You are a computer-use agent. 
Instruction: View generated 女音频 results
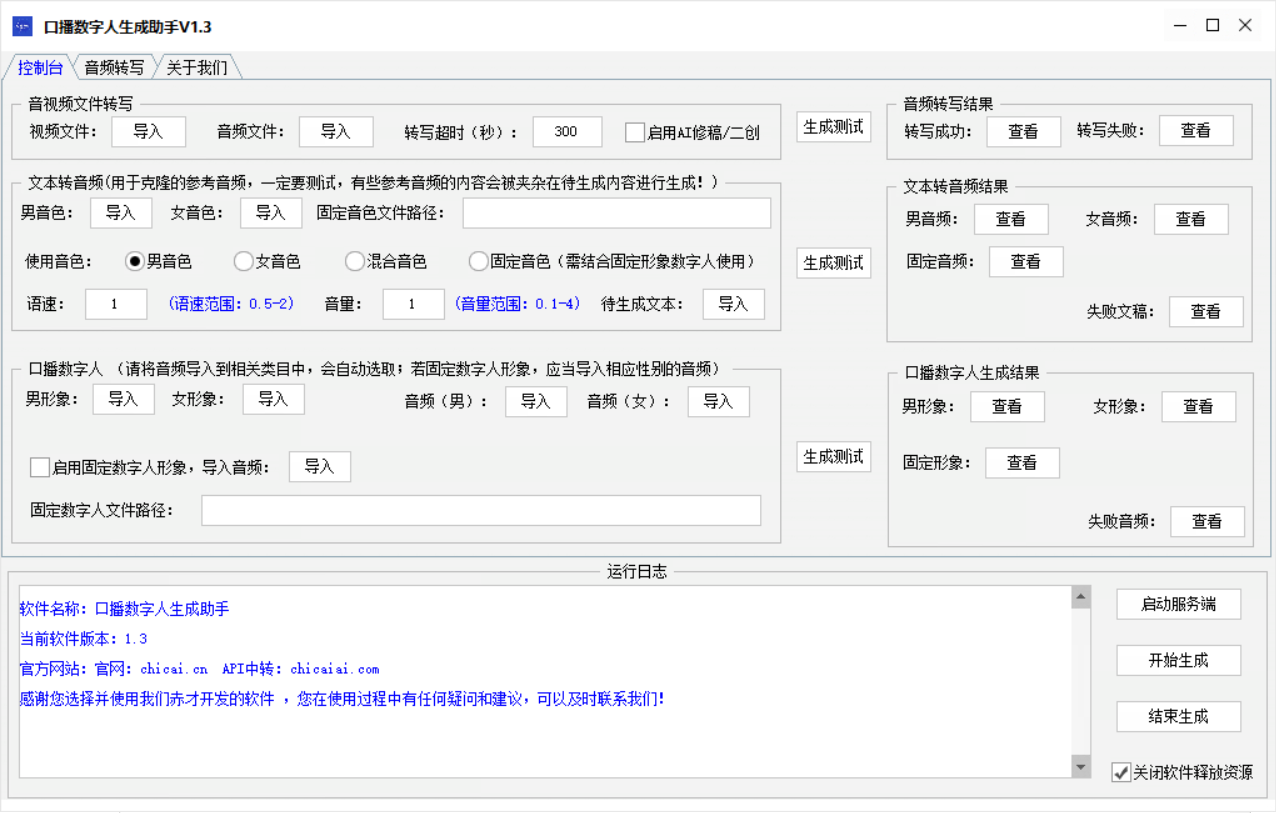point(1191,219)
